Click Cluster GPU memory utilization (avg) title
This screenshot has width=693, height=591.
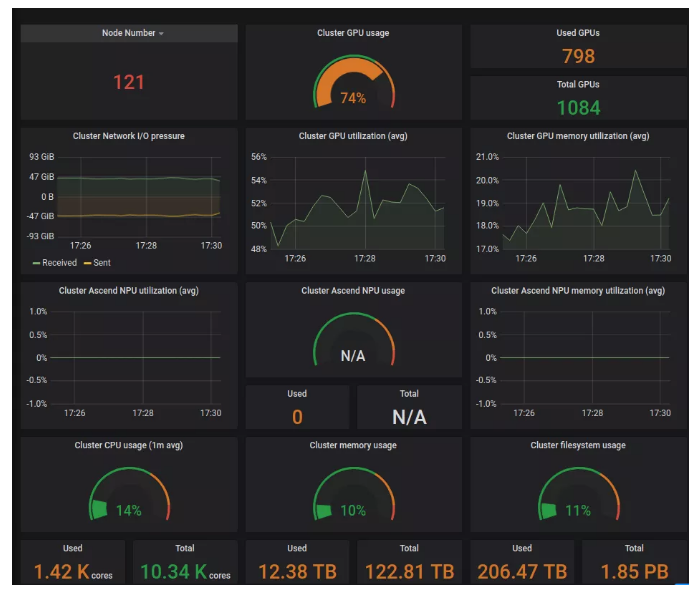click(x=578, y=136)
